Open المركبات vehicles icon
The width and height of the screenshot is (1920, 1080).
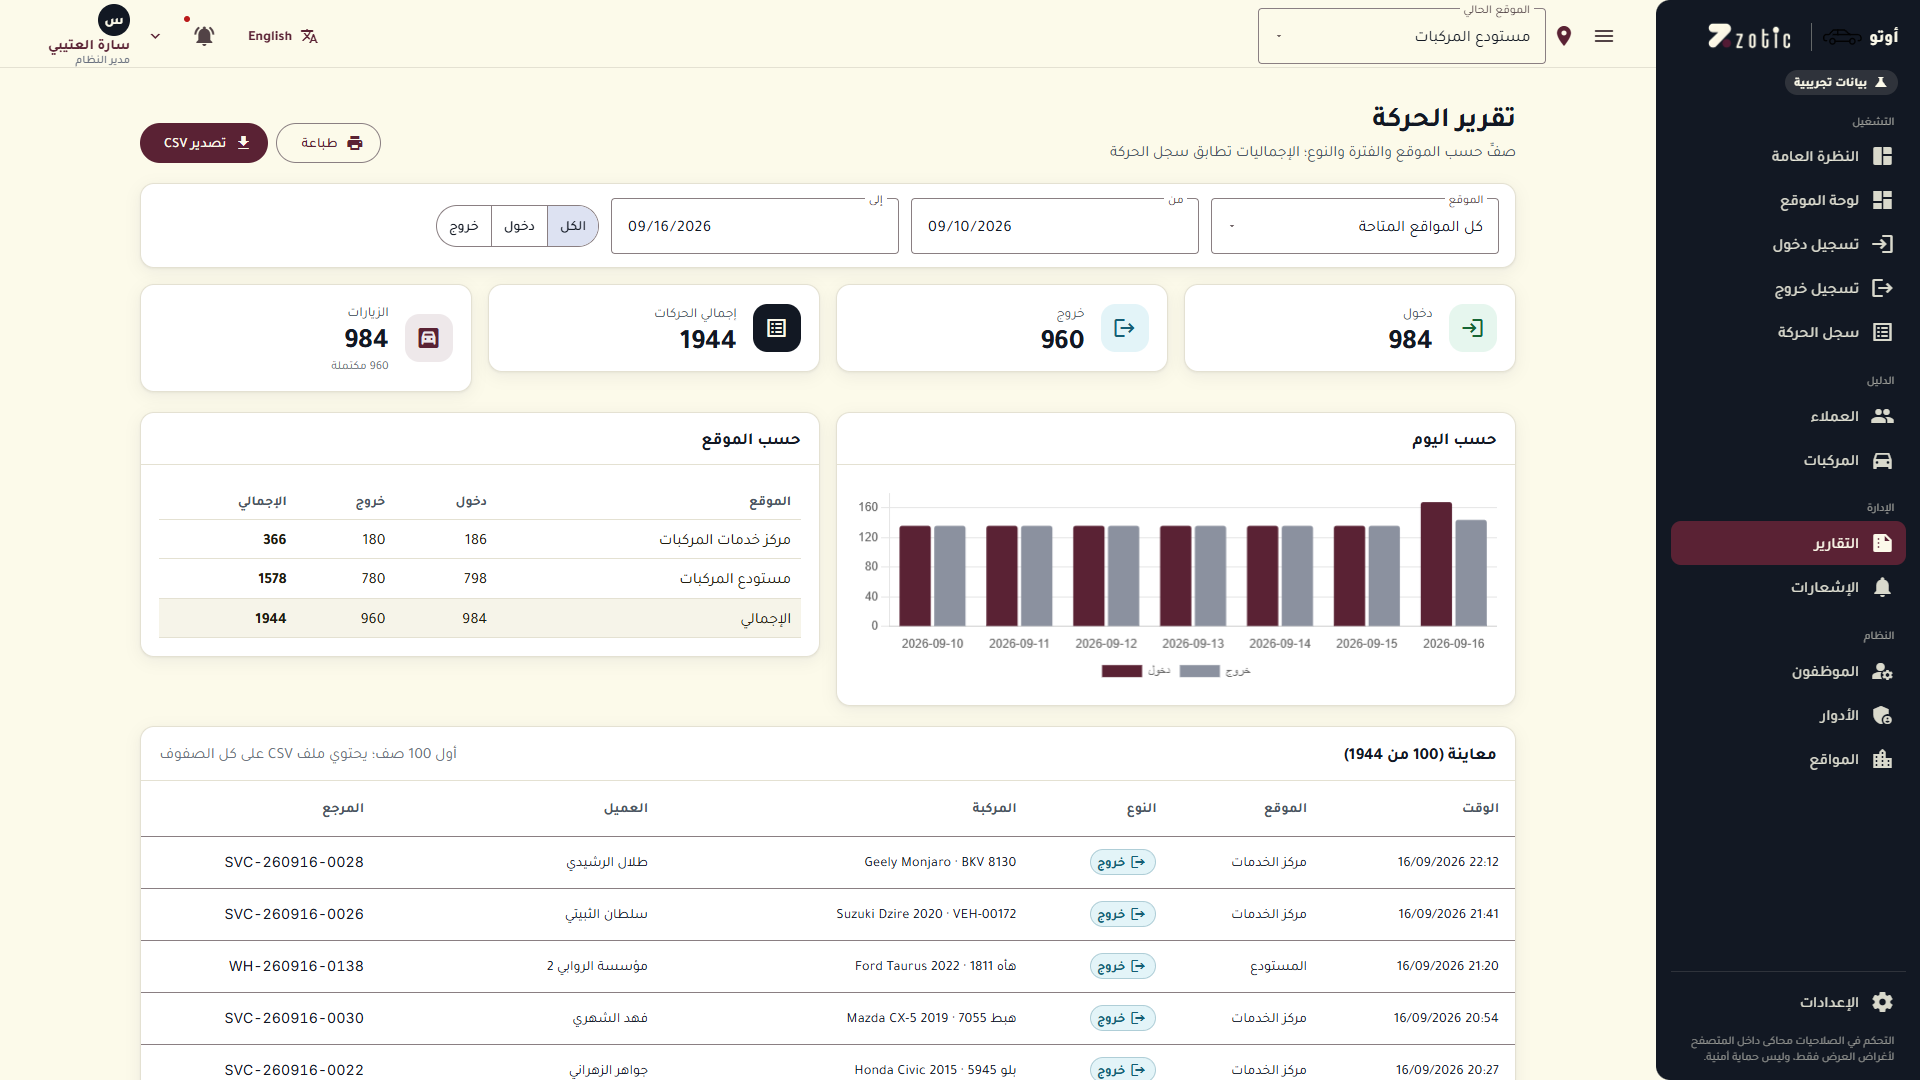point(1882,460)
